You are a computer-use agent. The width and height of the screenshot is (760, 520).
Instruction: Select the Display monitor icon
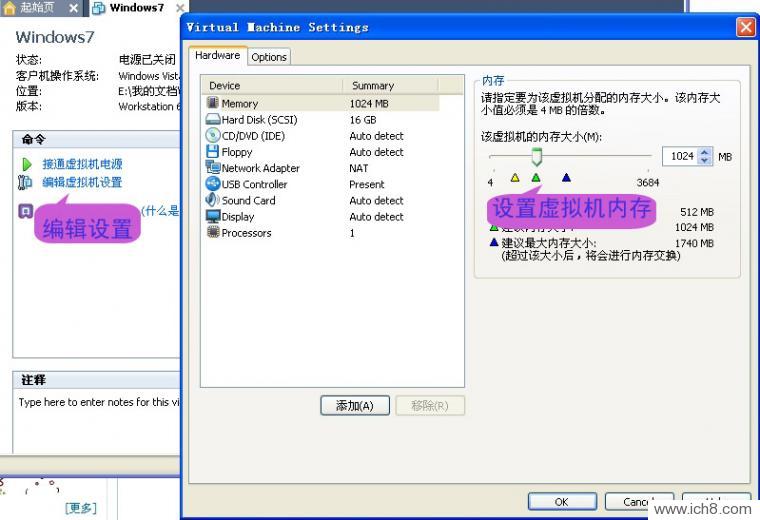[x=213, y=216]
